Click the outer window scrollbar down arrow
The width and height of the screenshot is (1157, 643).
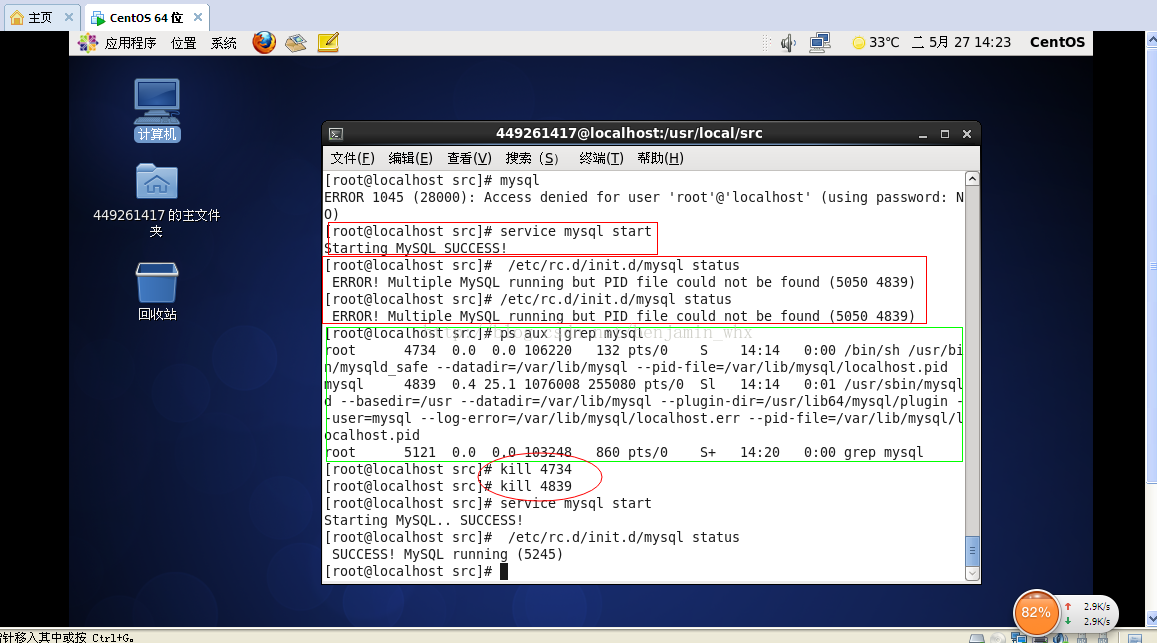coord(1151,619)
